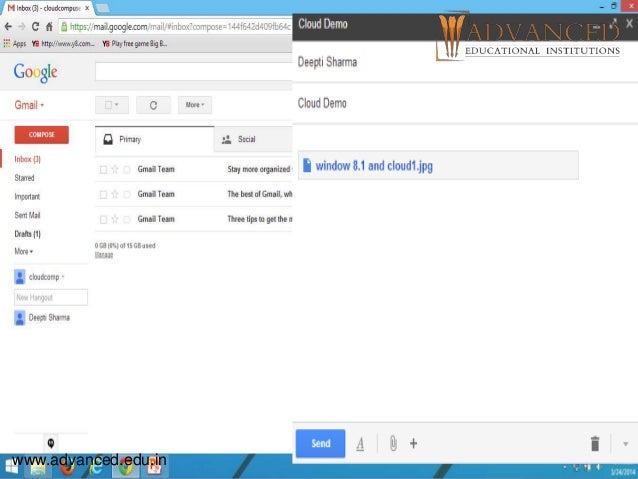
Task: Click into the Gmail search box
Action: [x=194, y=72]
